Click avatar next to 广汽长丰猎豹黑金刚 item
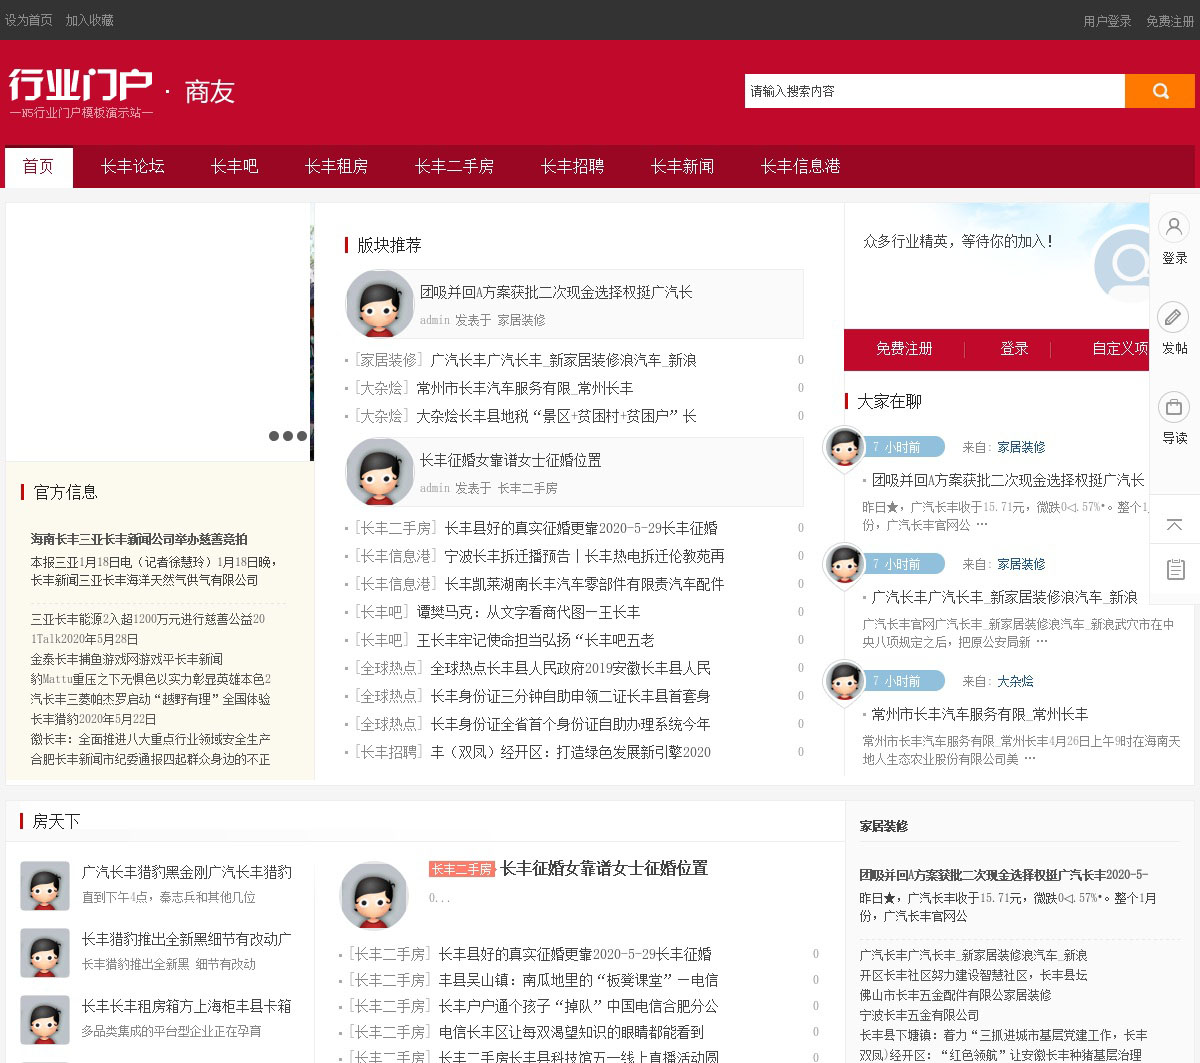Viewport: 1200px width, 1063px height. [45, 886]
